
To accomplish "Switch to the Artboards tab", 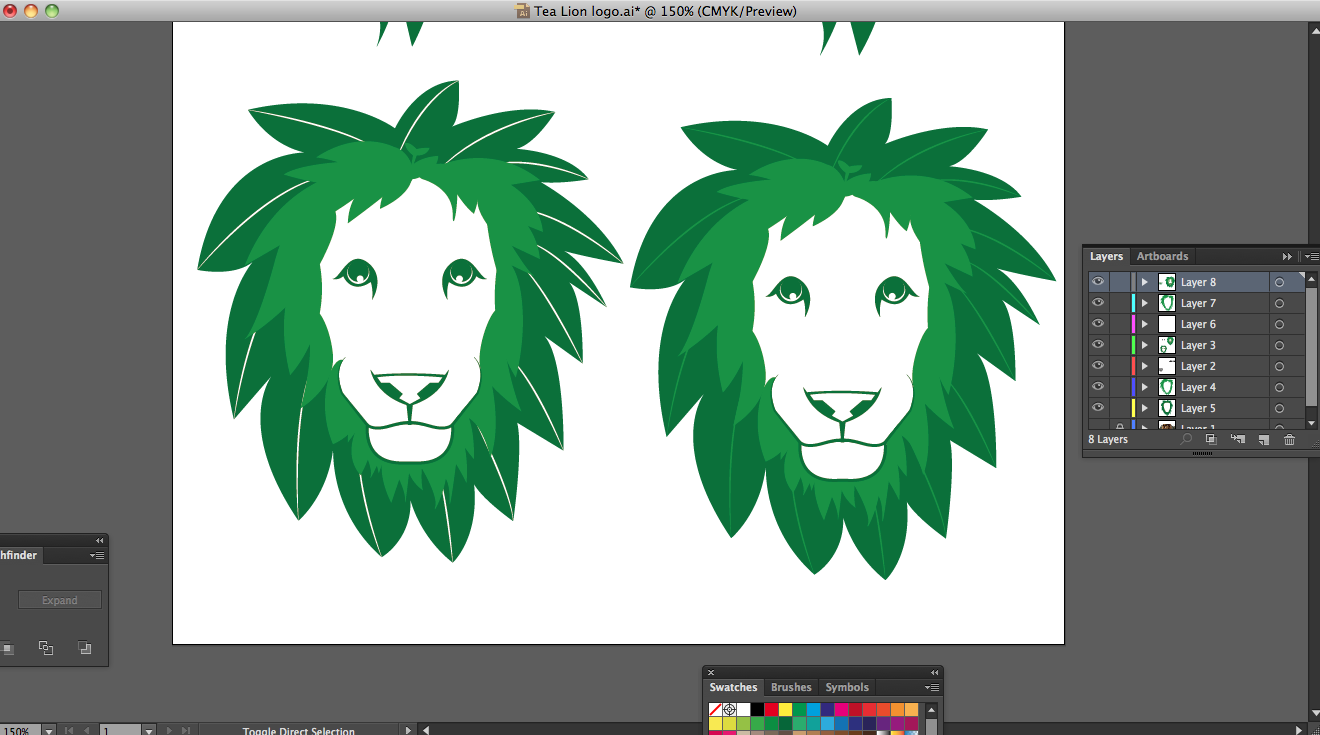I will coord(1162,256).
